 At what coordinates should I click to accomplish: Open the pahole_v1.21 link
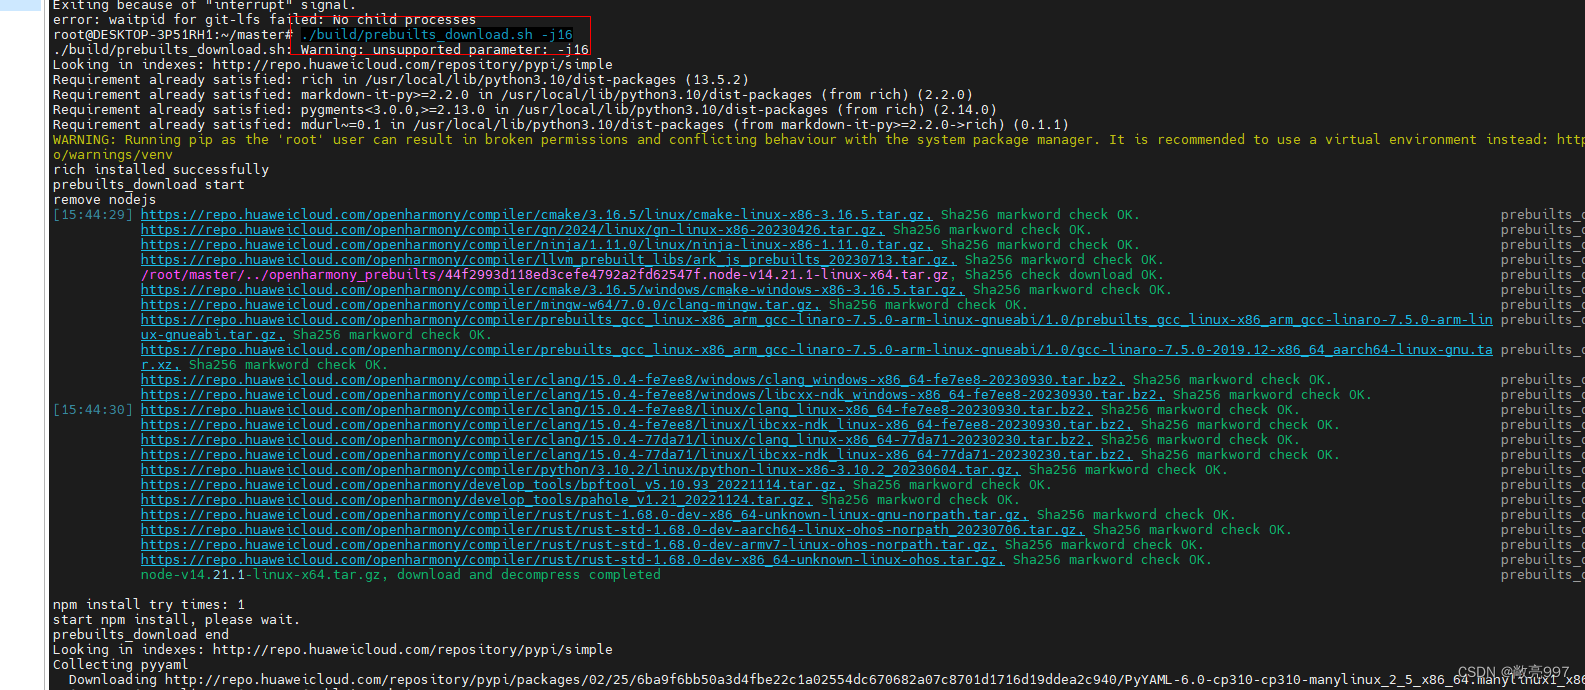tap(476, 500)
